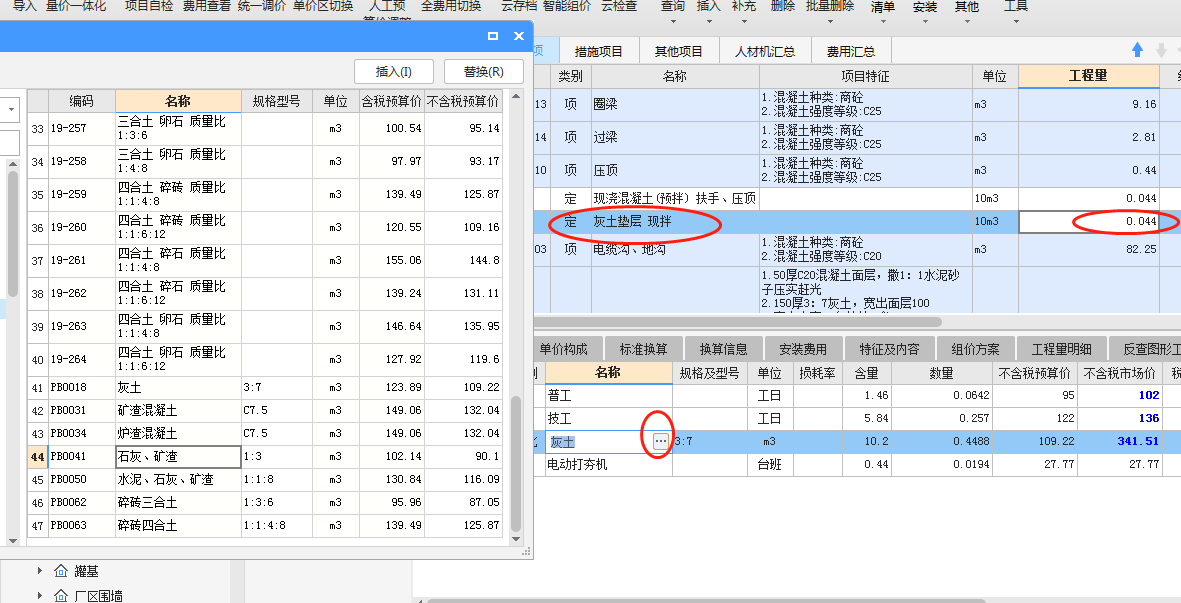Switch to the 费用汇总 tab
The image size is (1181, 603).
851,51
